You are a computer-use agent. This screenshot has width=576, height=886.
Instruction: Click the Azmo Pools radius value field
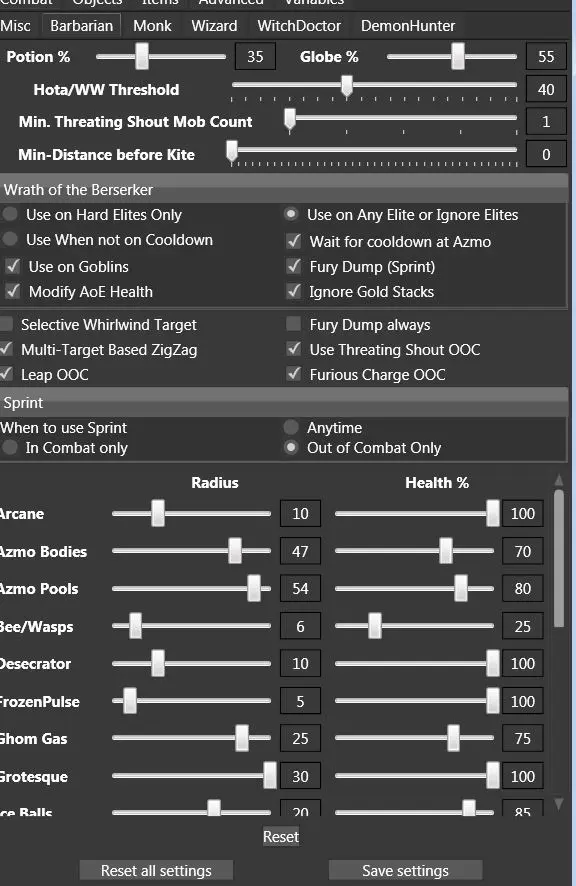(x=300, y=588)
